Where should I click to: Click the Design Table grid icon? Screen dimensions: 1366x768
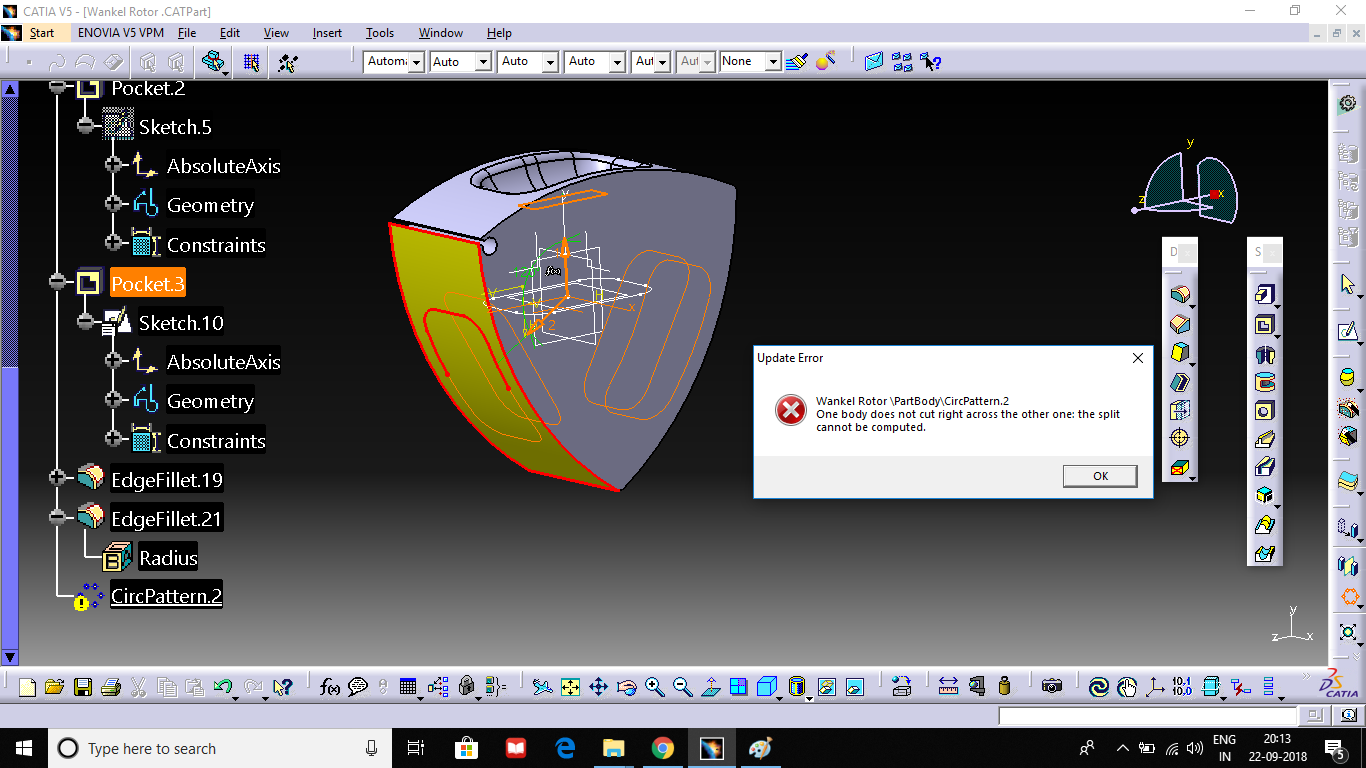click(408, 687)
